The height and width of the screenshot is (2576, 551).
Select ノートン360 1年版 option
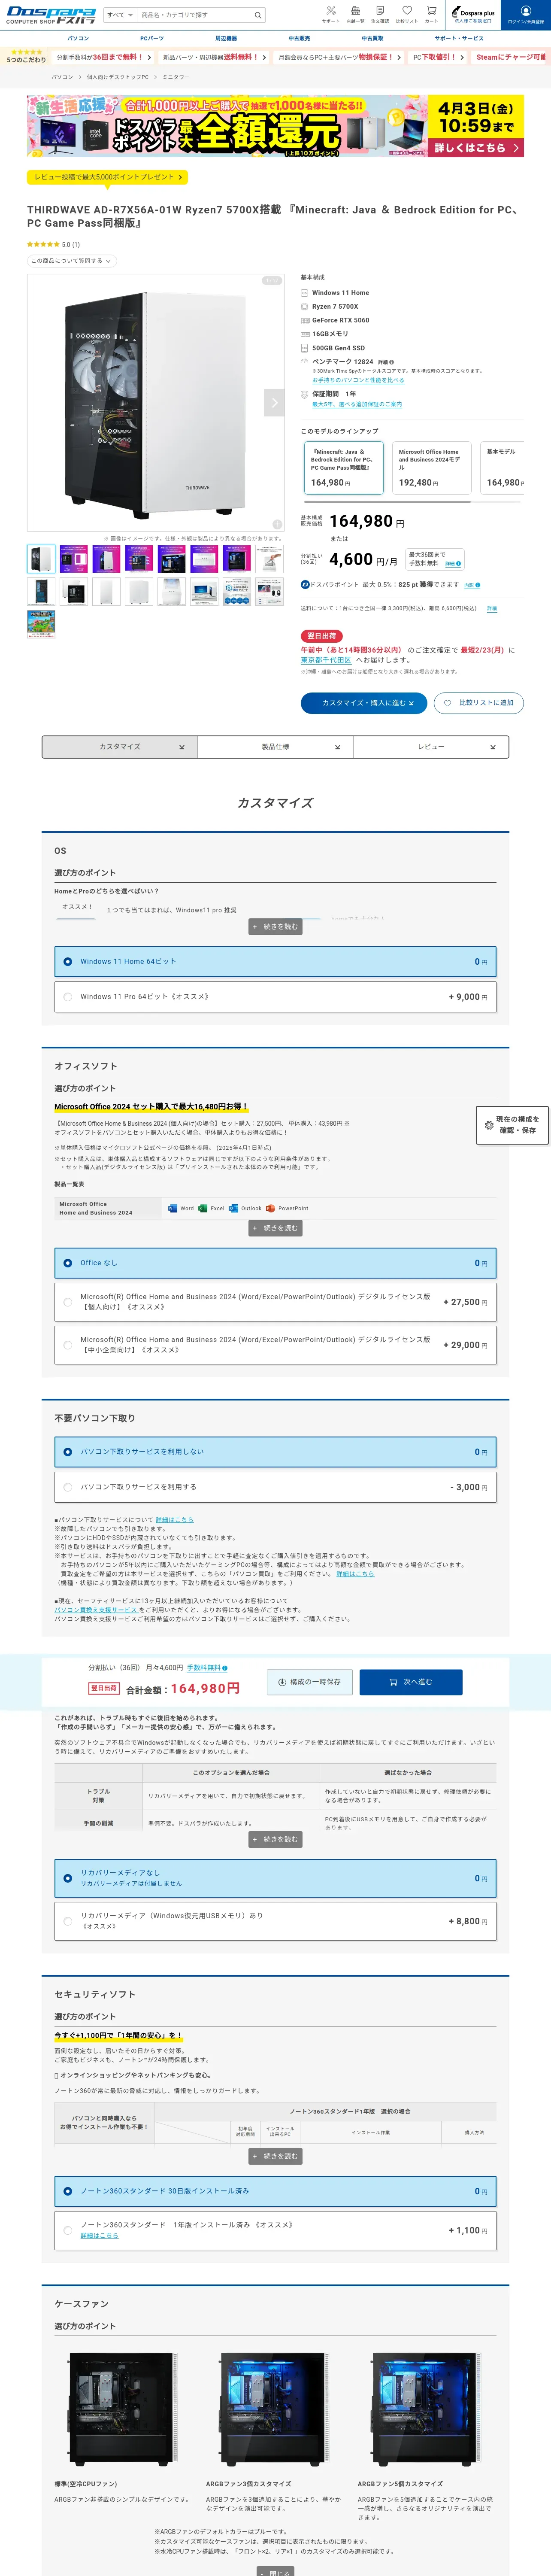tap(275, 2230)
